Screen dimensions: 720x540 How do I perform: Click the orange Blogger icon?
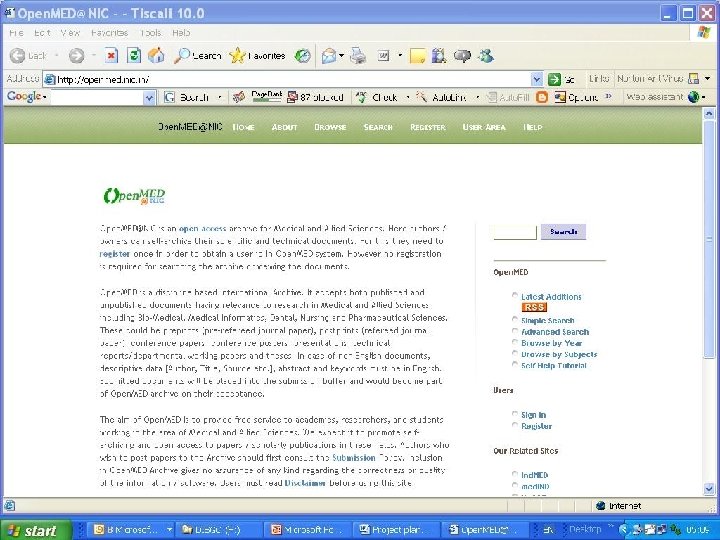pyautogui.click(x=542, y=97)
